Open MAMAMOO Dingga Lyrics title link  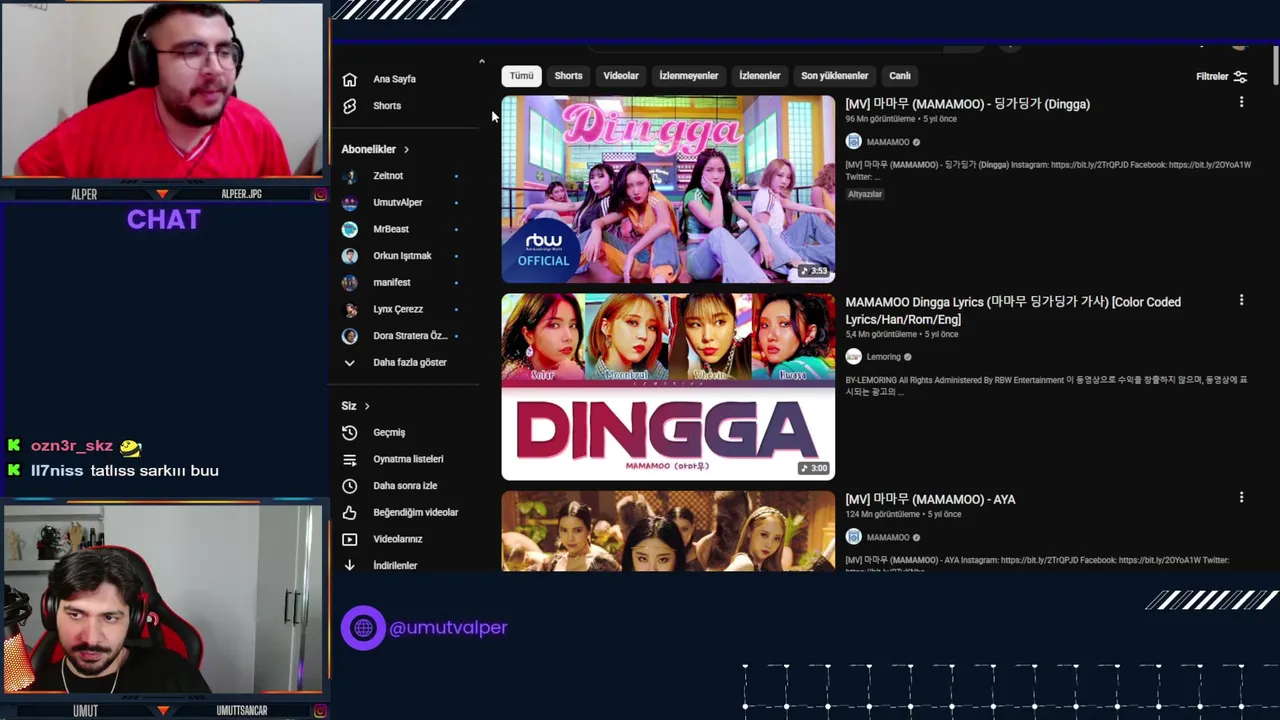point(1013,311)
